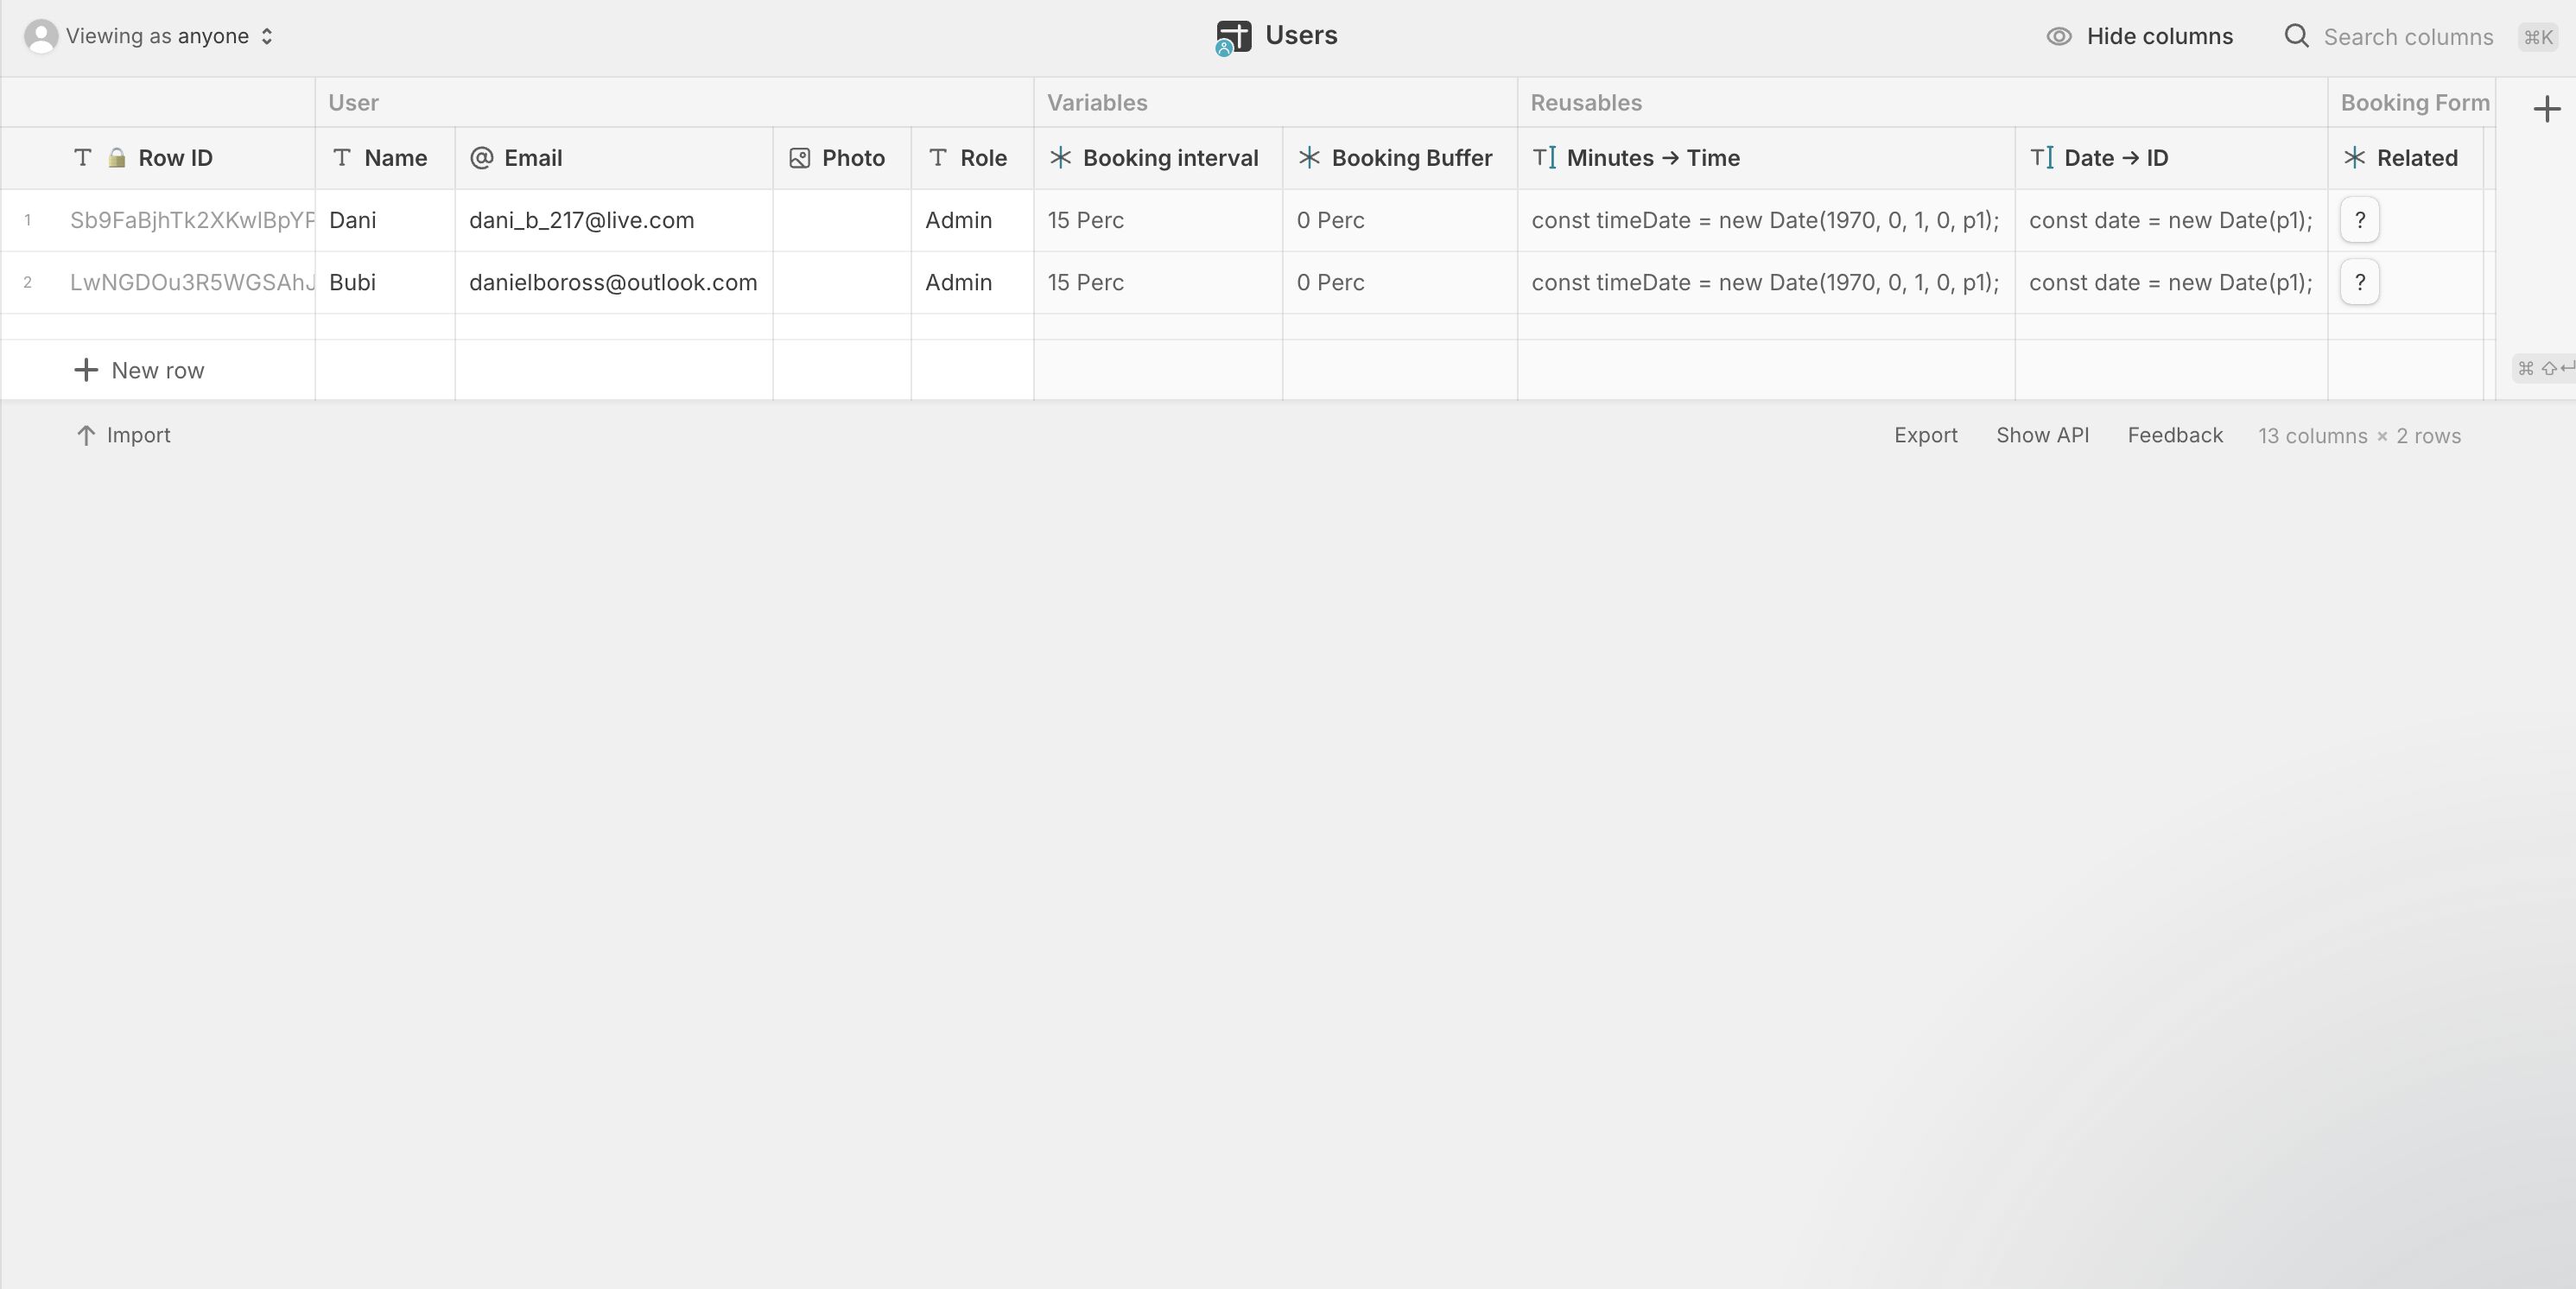The width and height of the screenshot is (2576, 1289).
Task: Open the Date → ID column header
Action: [x=2171, y=158]
